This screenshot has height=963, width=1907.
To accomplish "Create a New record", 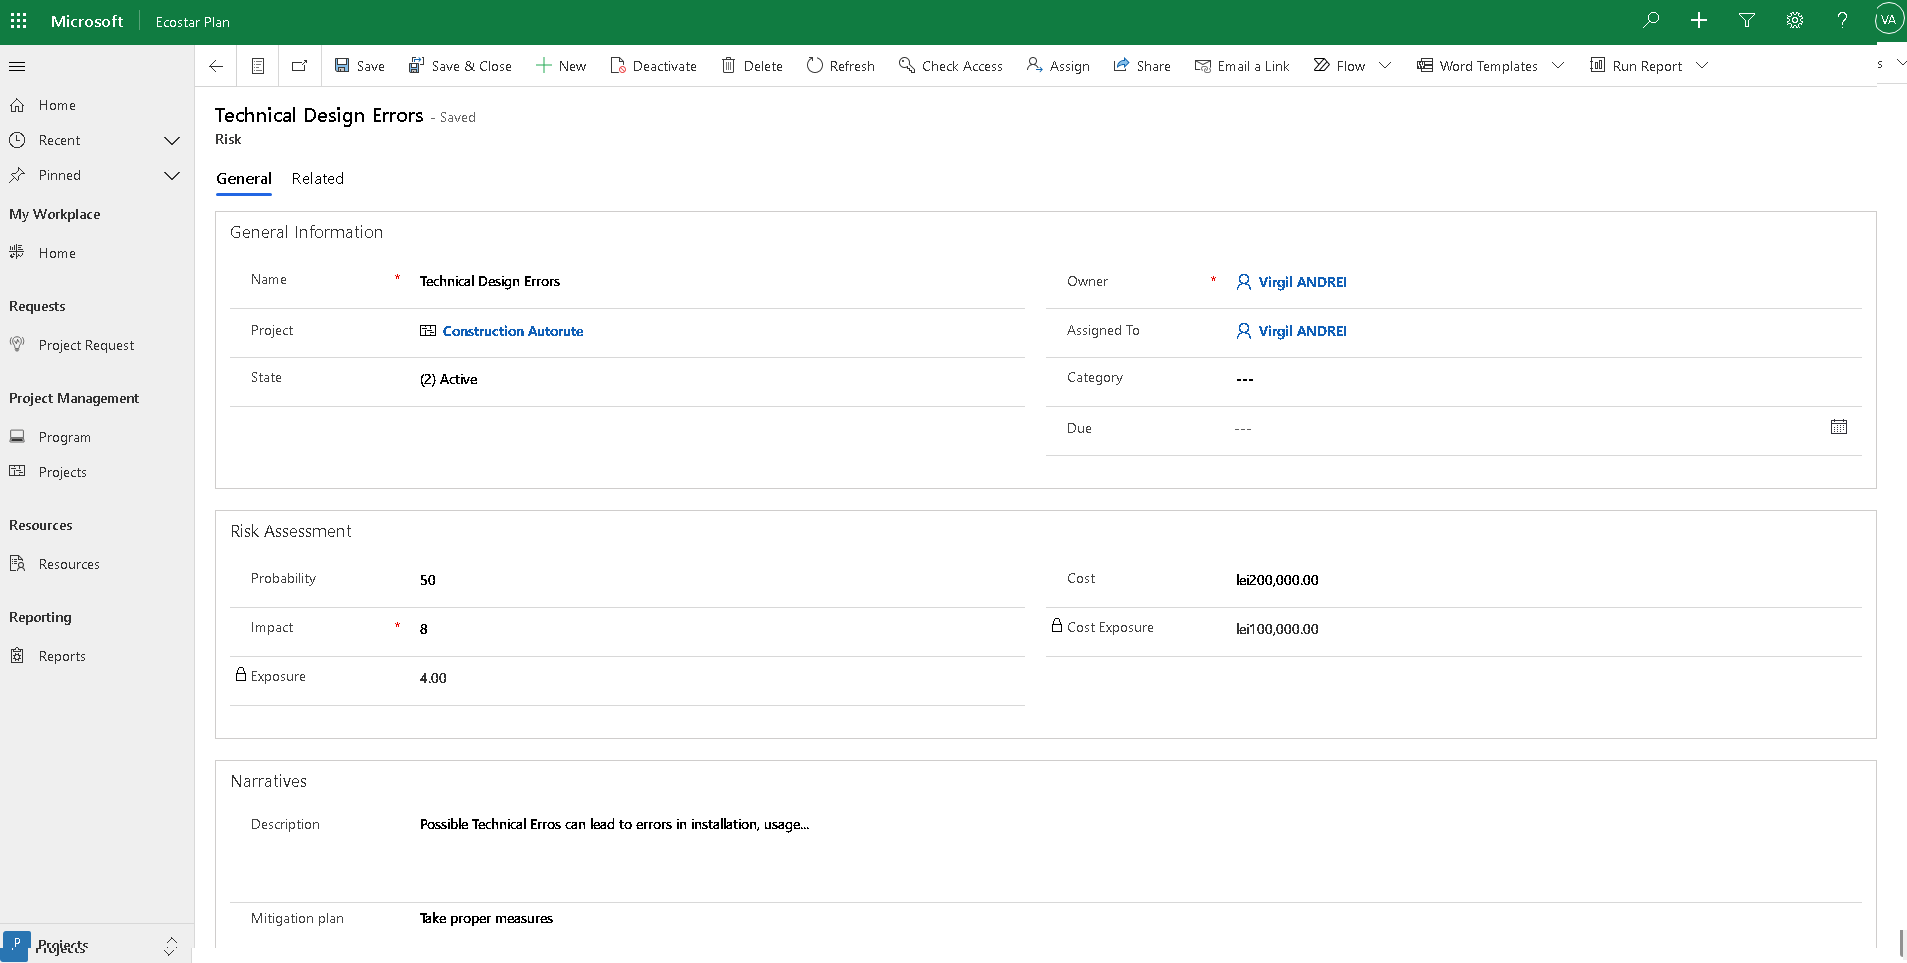I will (x=561, y=66).
